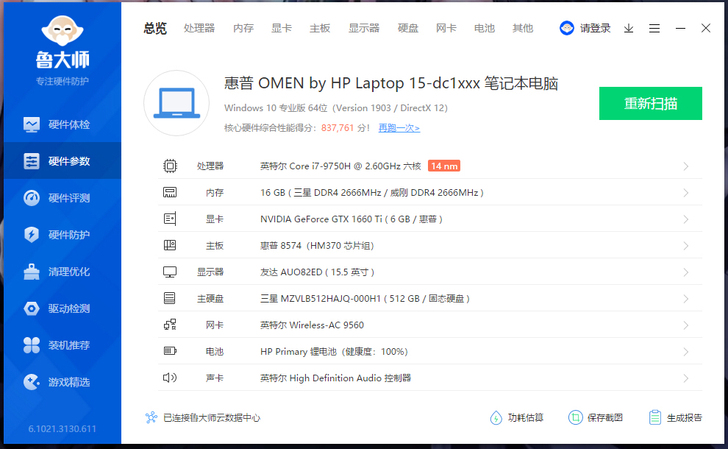This screenshot has width=728, height=449.
Task: Click the 英特尔 High Definition Audio text
Action: [x=335, y=378]
